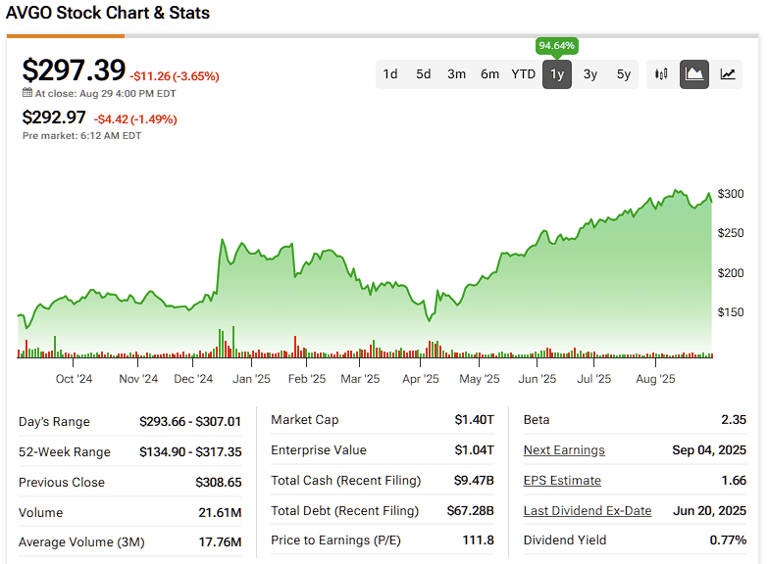Switch chart to 3m range
Image resolution: width=768 pixels, height=564 pixels.
coord(456,74)
